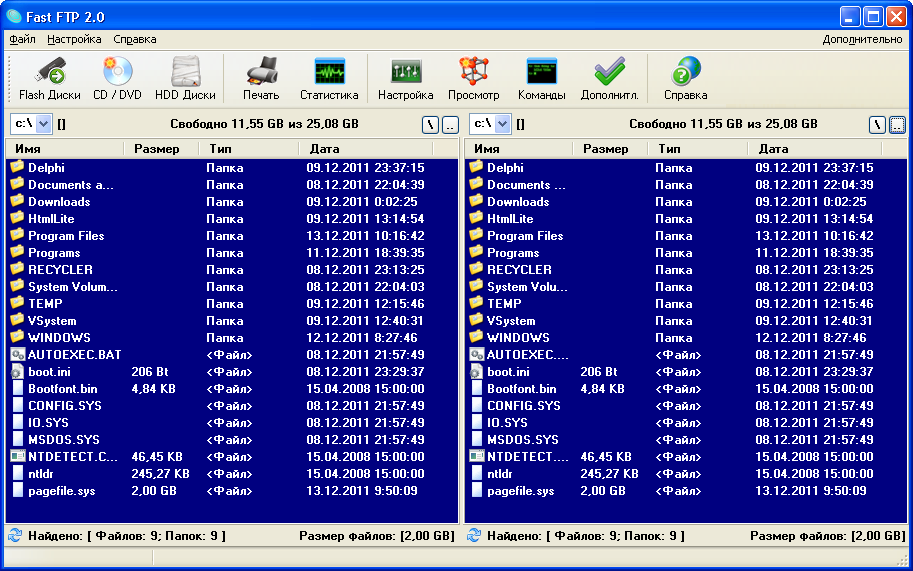Refresh left panel via status bar icon
This screenshot has width=913, height=571.
(x=15, y=535)
